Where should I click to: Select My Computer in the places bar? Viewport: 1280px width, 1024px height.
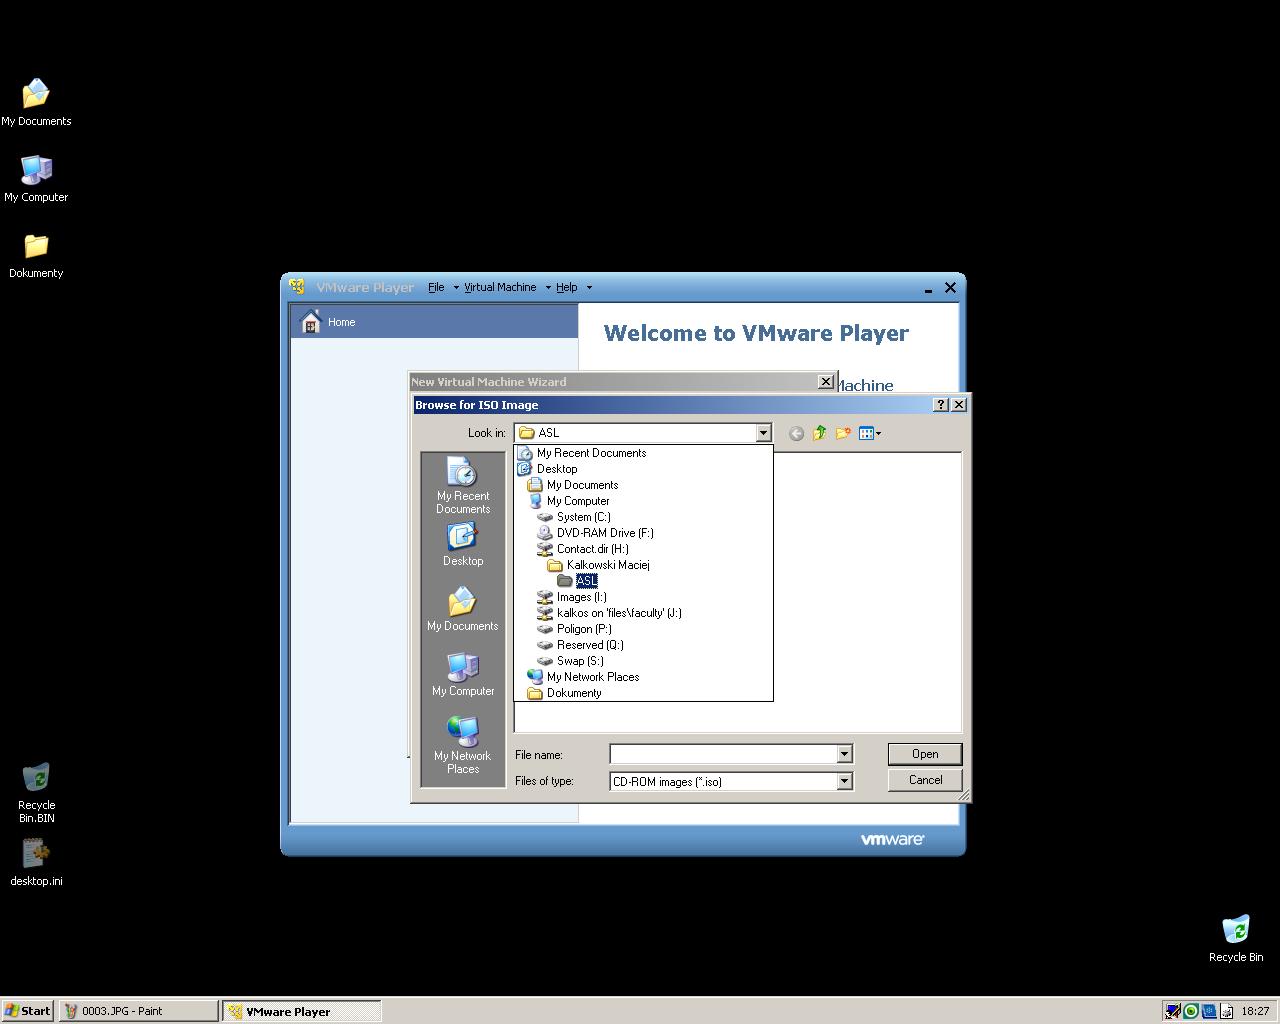(463, 675)
